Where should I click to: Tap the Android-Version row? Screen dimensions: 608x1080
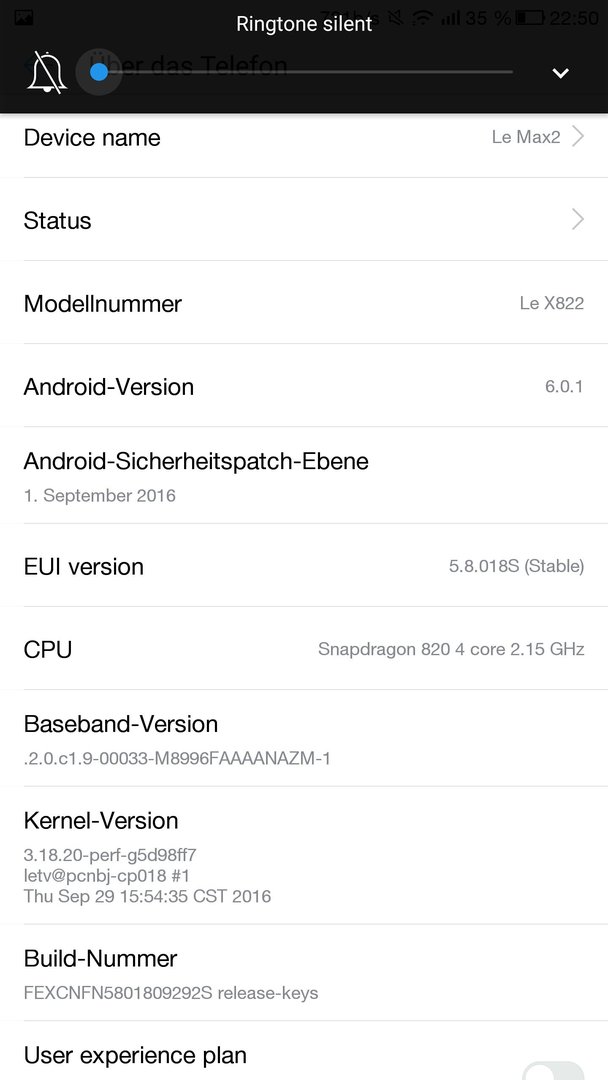304,386
